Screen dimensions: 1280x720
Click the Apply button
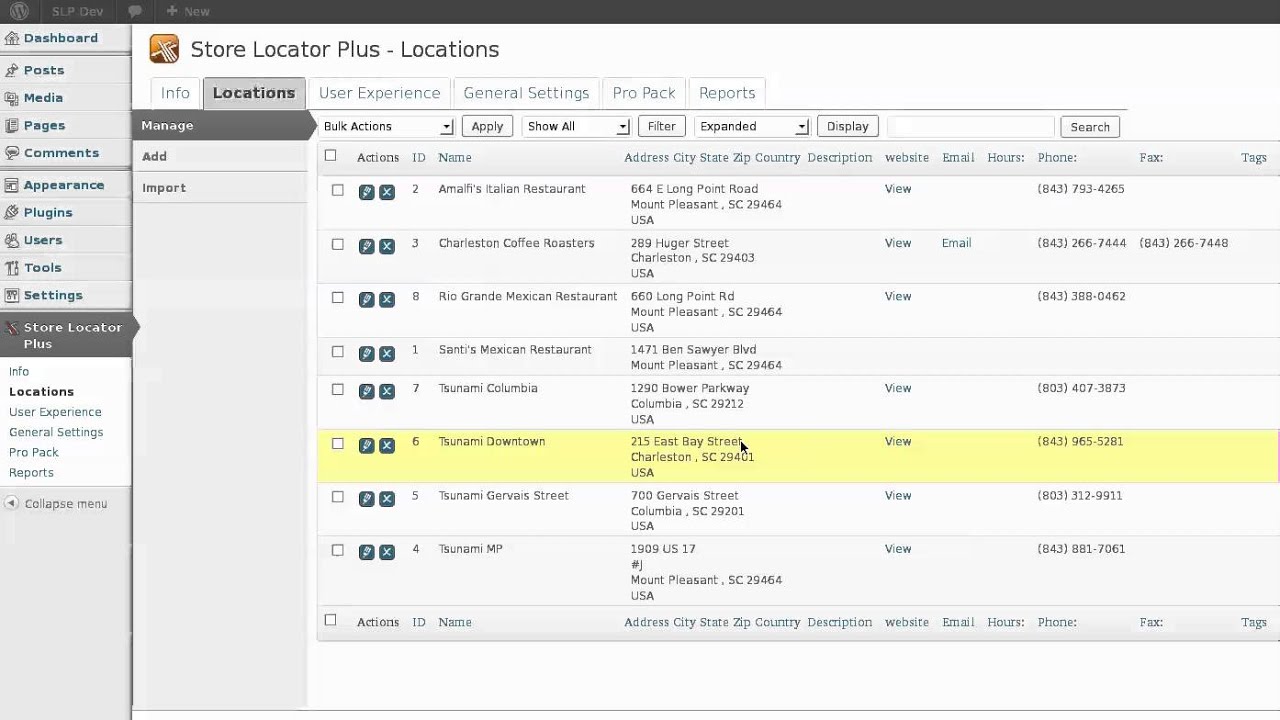(487, 126)
